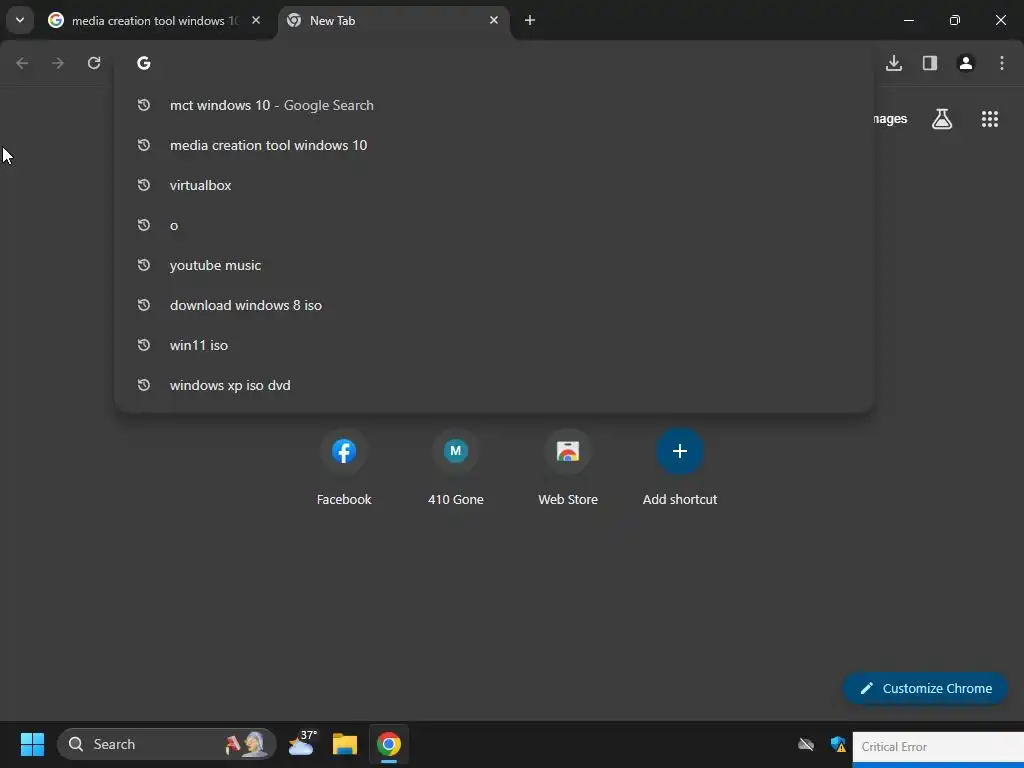Viewport: 1024px width, 768px height.
Task: Click history icon beside virtualbox suggestion
Action: pos(144,185)
